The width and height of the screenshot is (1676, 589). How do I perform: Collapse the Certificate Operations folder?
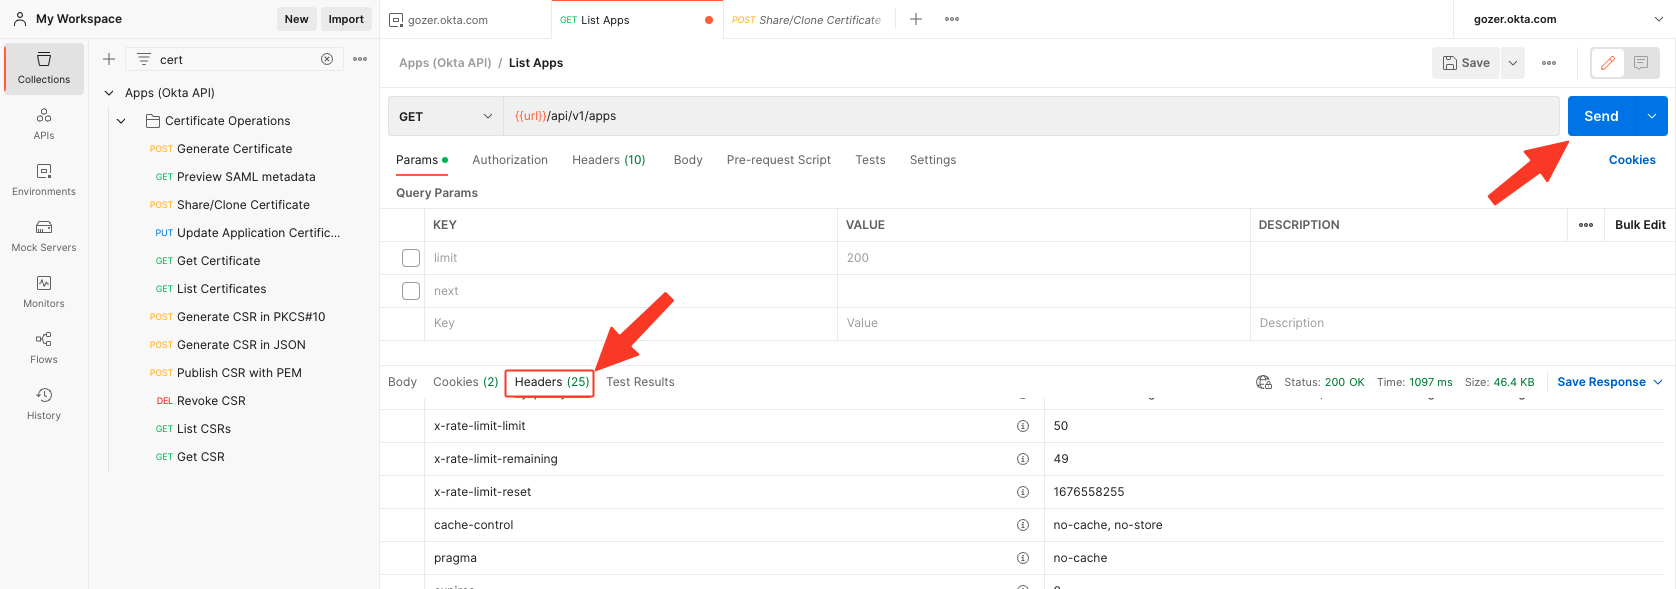[x=121, y=121]
